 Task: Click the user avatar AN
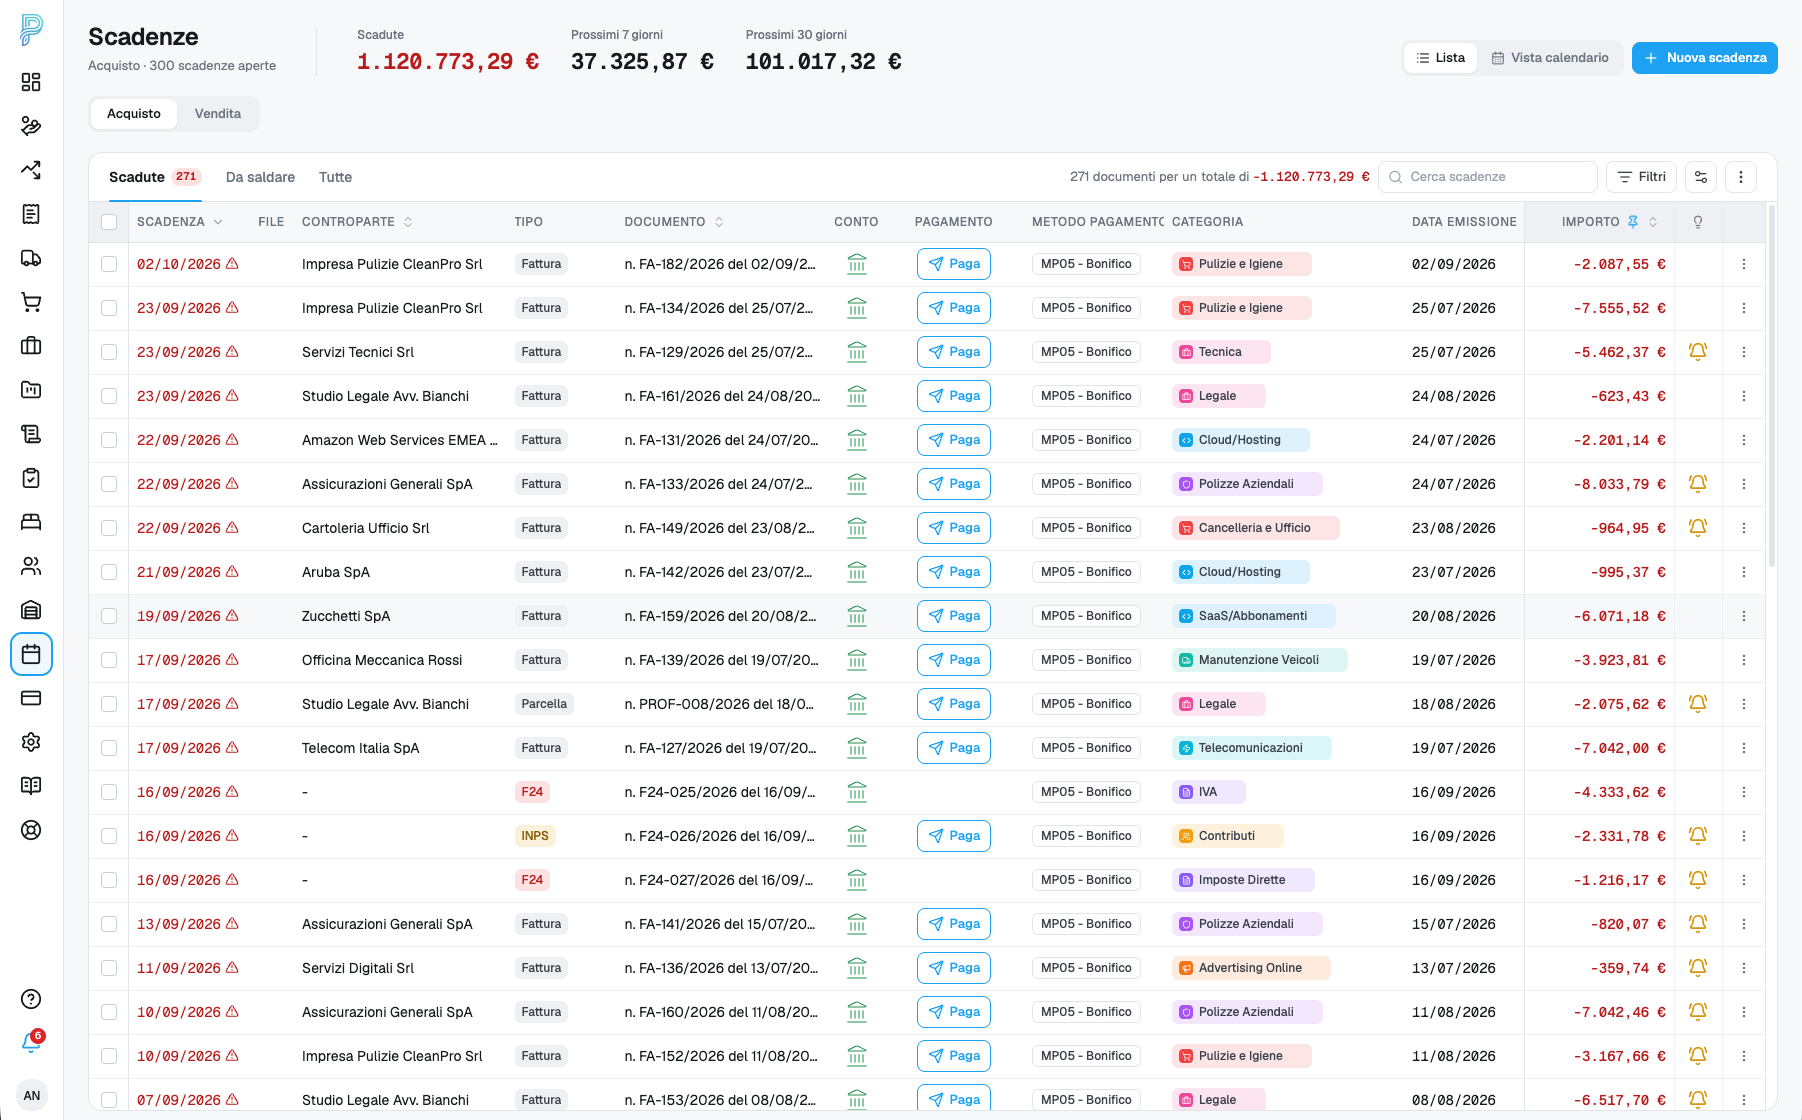tap(32, 1095)
